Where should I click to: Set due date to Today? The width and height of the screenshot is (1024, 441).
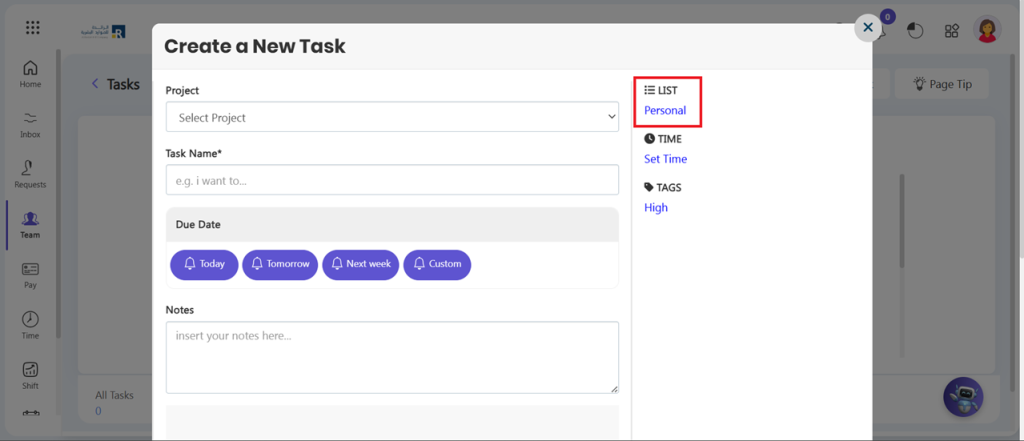pos(204,264)
